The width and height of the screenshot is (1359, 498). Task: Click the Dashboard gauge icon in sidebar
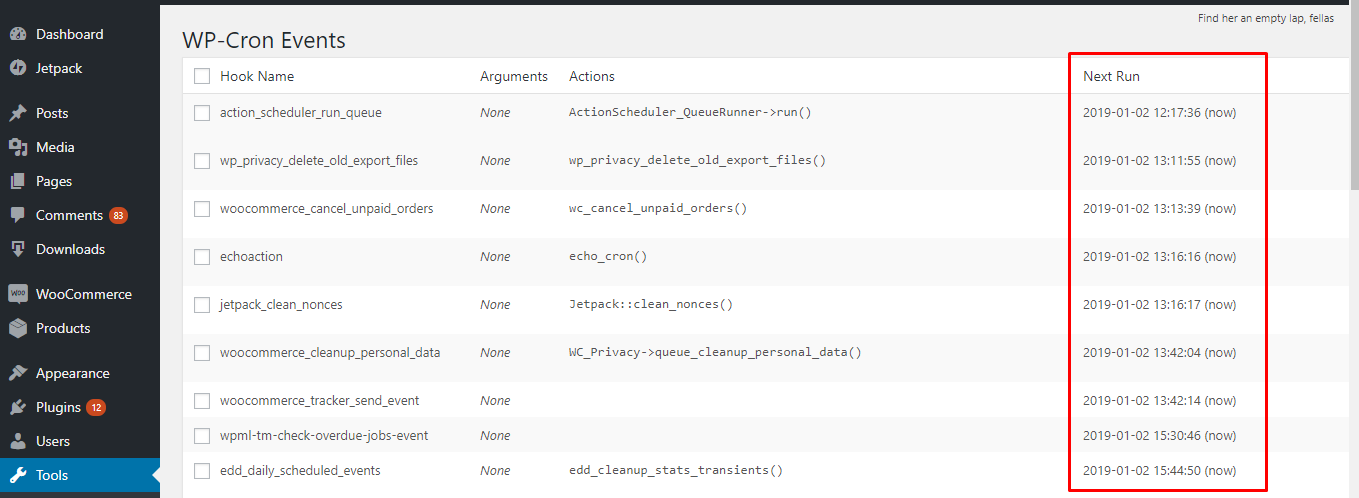tap(18, 34)
